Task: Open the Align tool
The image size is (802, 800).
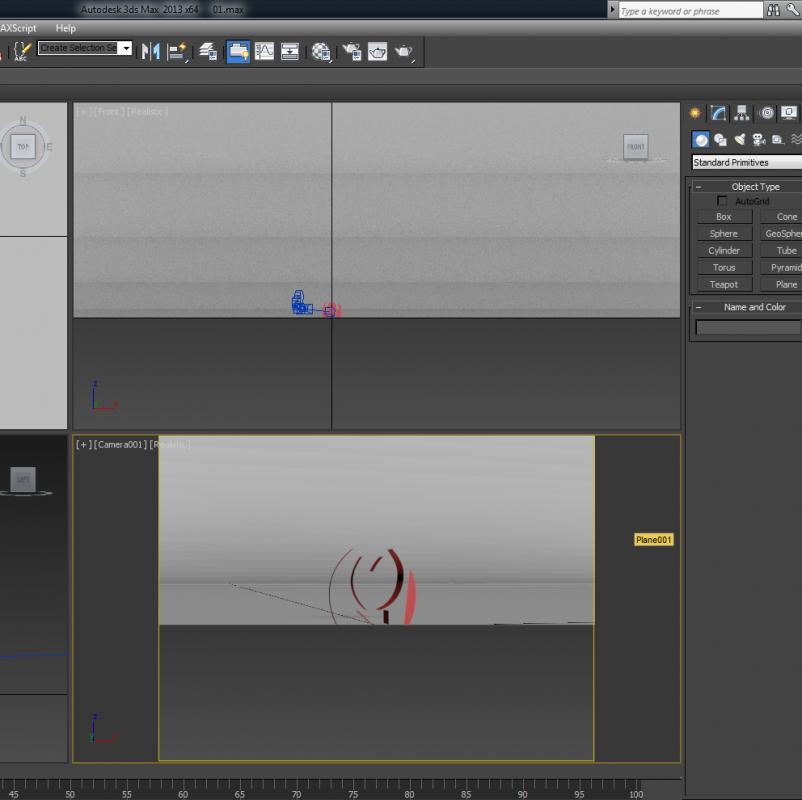Action: click(x=178, y=51)
